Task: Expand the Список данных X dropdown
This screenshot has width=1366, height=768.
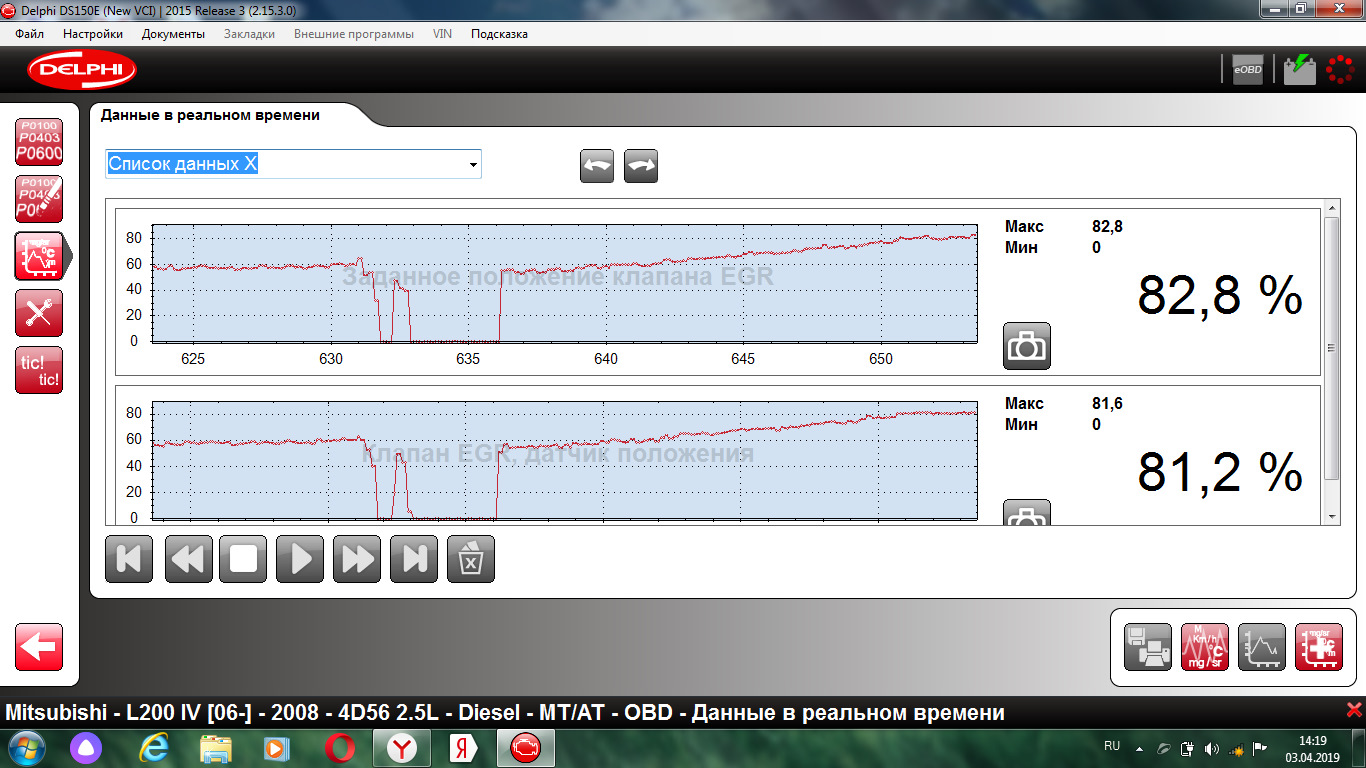Action: (473, 165)
